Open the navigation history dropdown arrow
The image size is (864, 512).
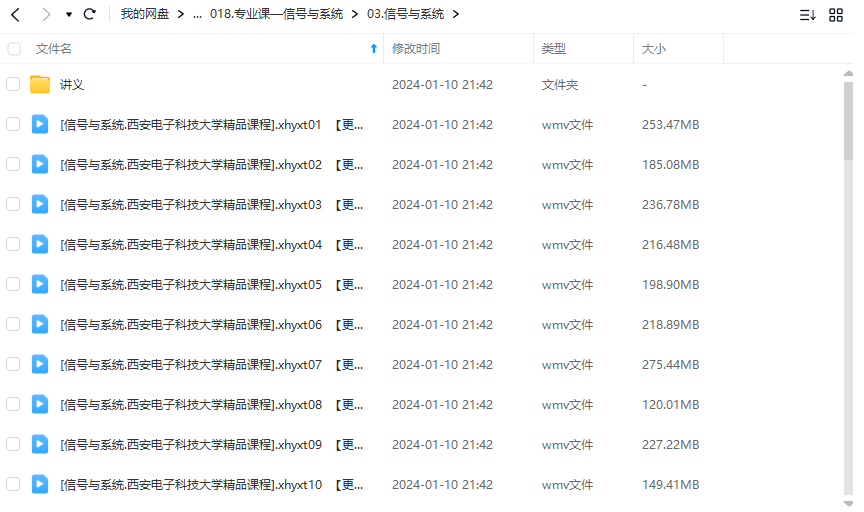(x=69, y=14)
